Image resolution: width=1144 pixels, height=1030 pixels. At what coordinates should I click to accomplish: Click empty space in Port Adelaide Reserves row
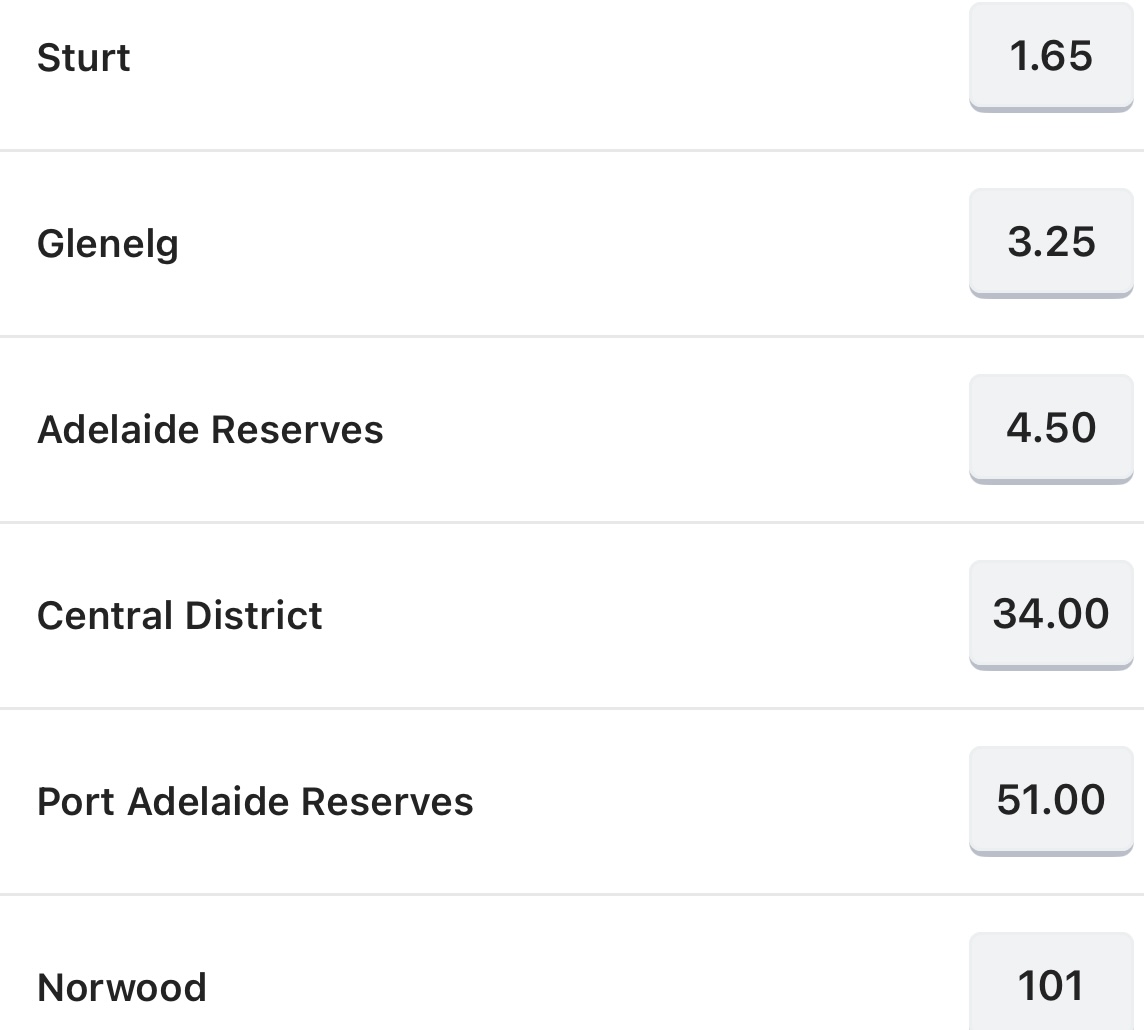pos(715,801)
